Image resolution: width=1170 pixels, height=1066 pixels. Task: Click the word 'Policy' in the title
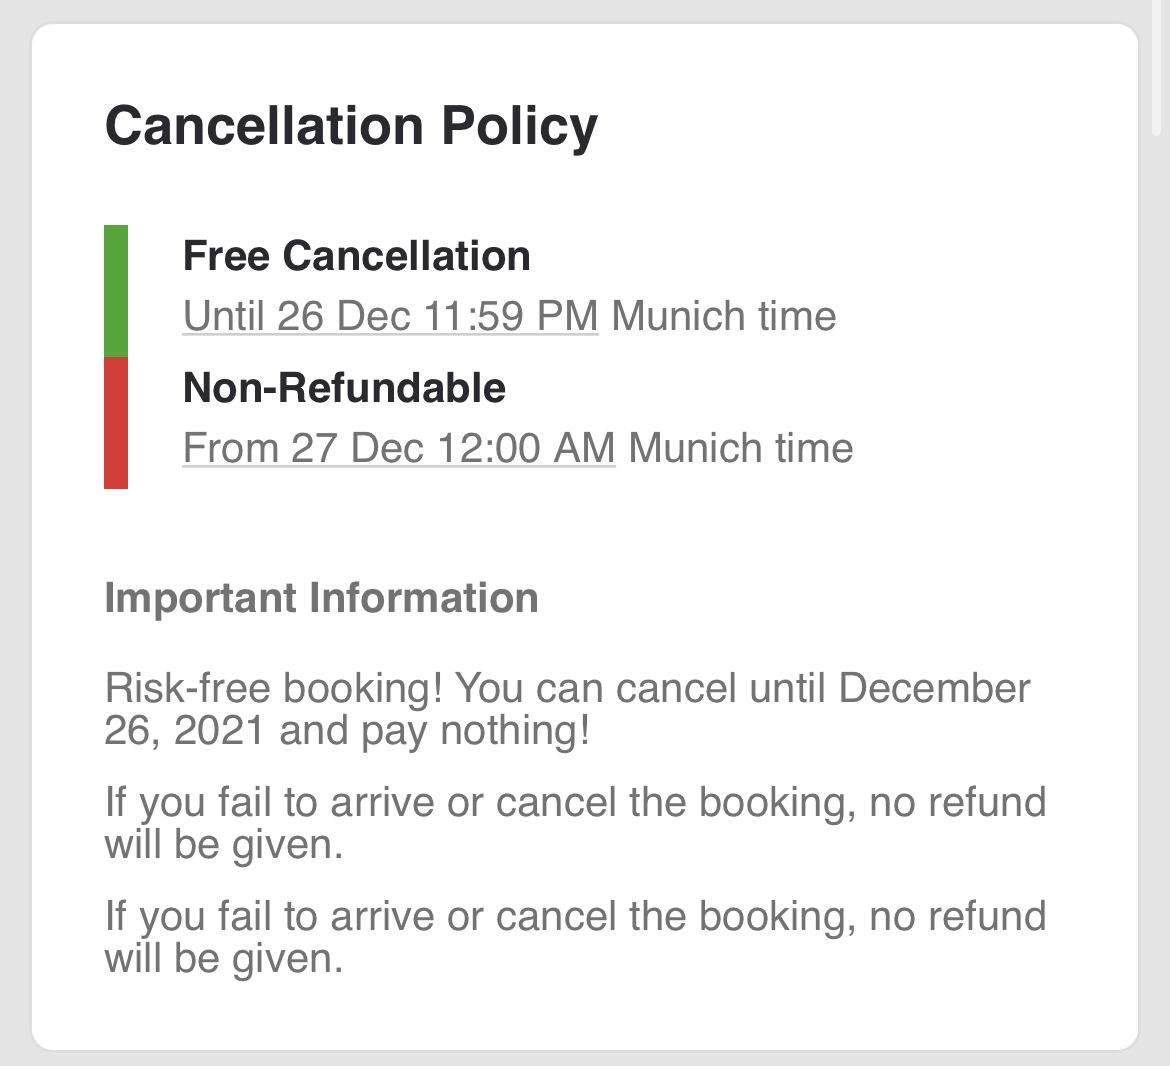(x=519, y=126)
